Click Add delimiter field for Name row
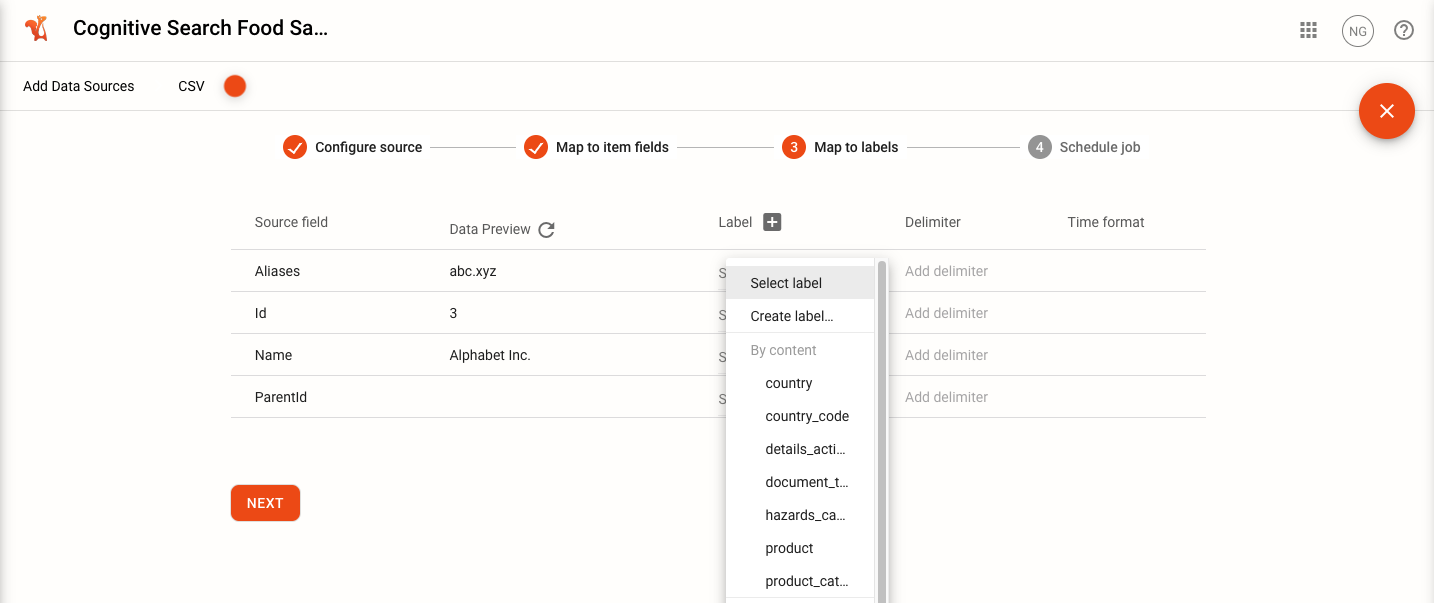Viewport: 1434px width, 603px height. coord(946,355)
